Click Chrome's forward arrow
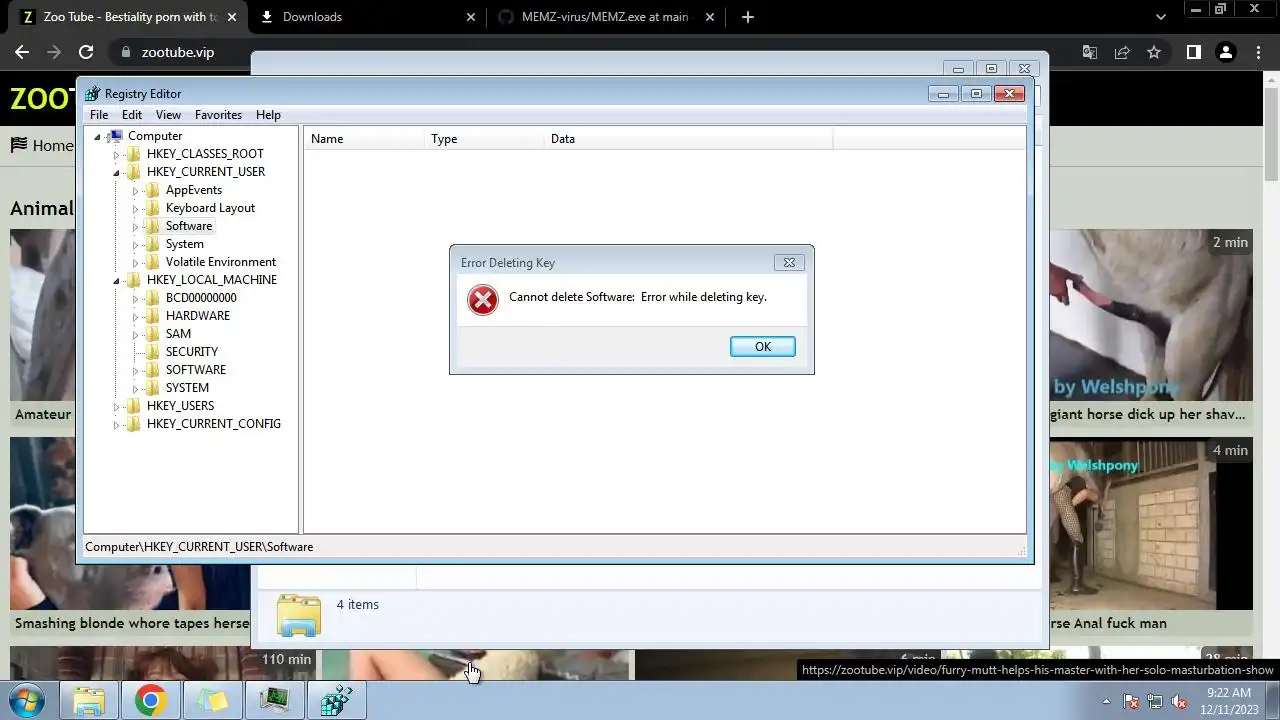Screen dimensions: 1280x720 click(x=54, y=52)
